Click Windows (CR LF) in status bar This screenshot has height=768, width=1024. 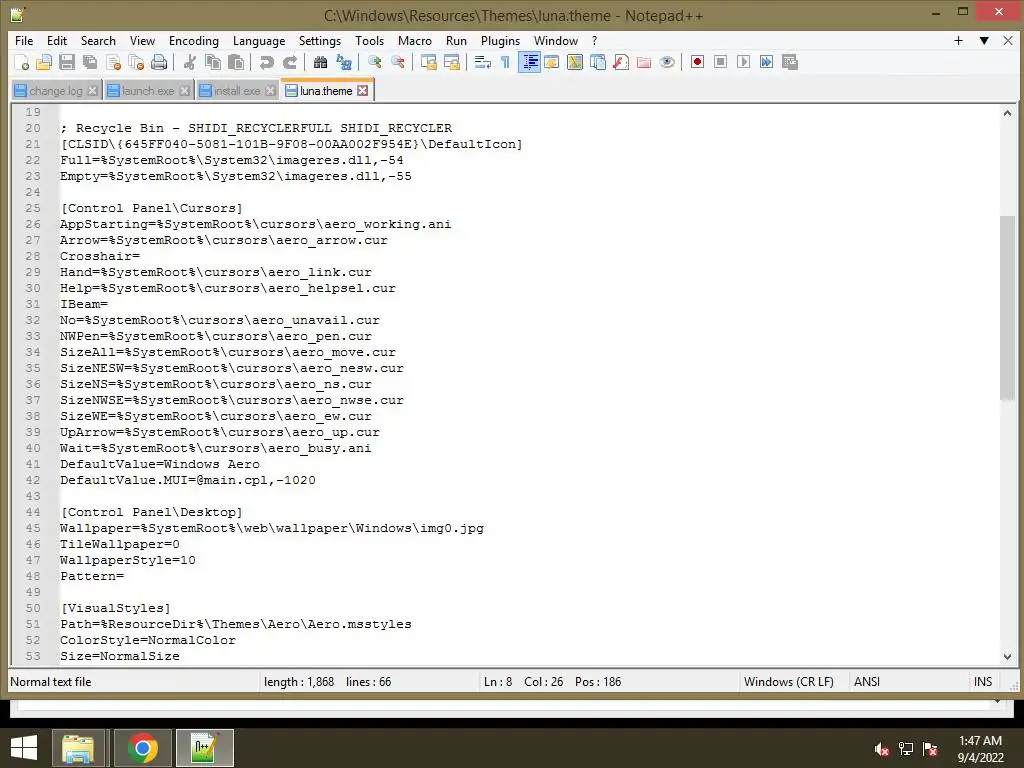(x=789, y=682)
